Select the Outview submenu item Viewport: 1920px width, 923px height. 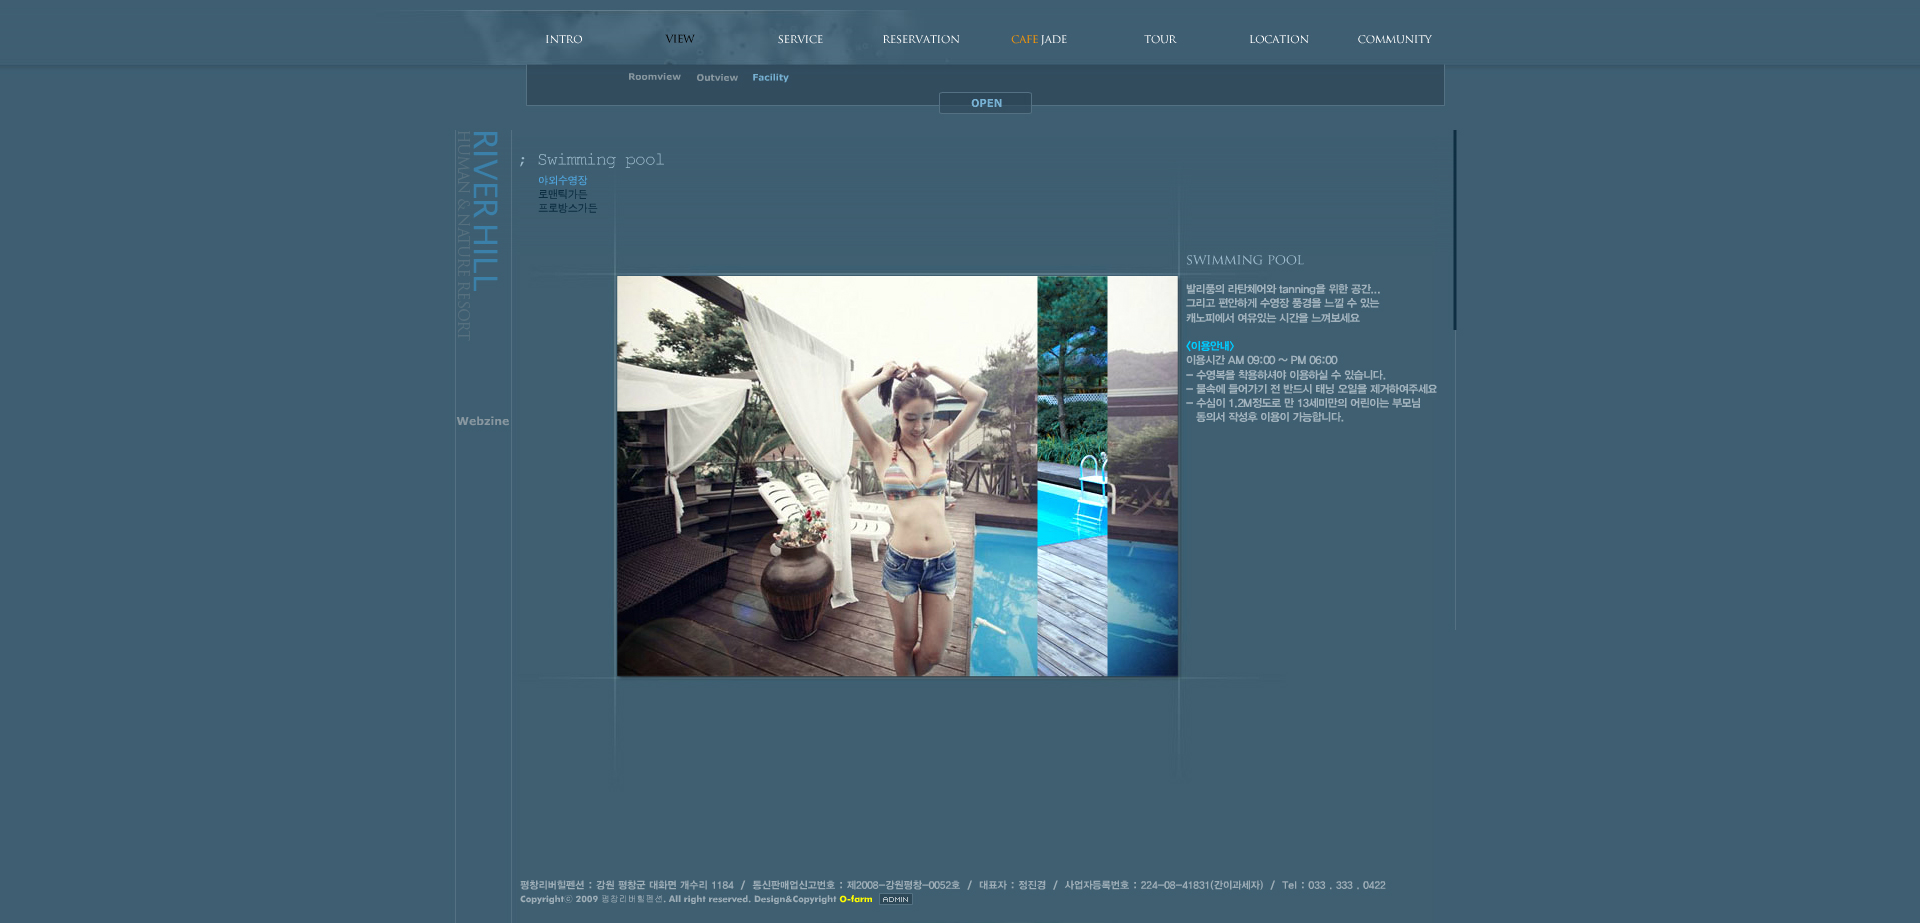point(717,78)
